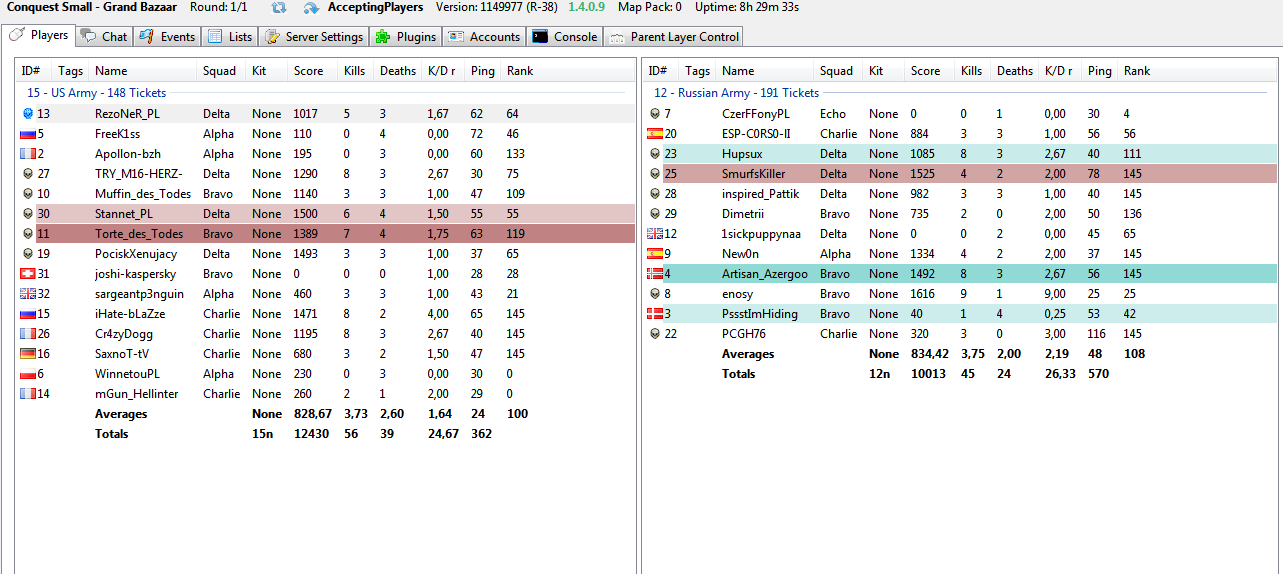Open the Parent Layer Control tab
Screen dimensions: 1283x574
(674, 37)
